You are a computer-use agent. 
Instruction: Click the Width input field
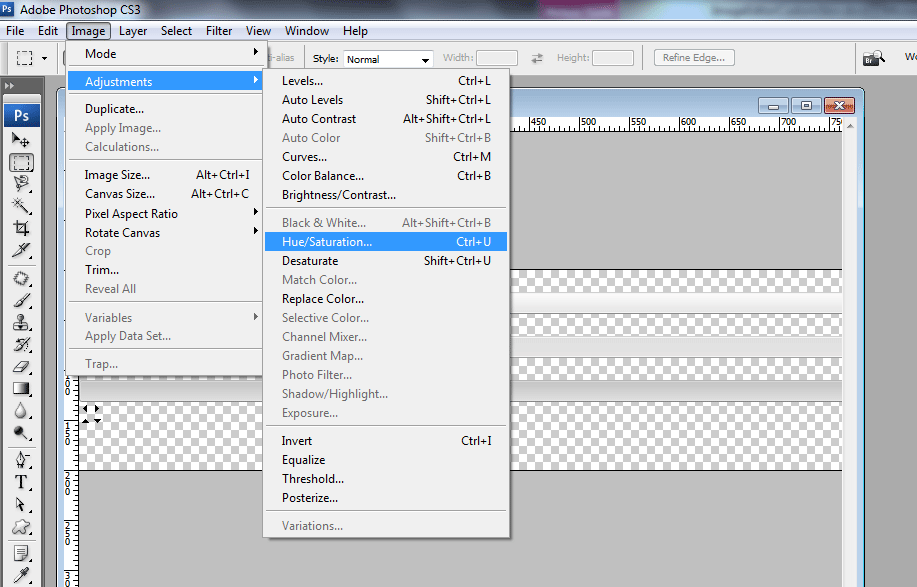click(497, 58)
